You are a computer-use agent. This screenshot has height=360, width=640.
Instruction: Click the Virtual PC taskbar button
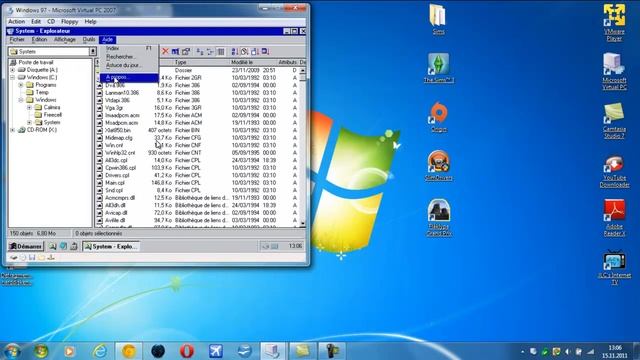273,351
